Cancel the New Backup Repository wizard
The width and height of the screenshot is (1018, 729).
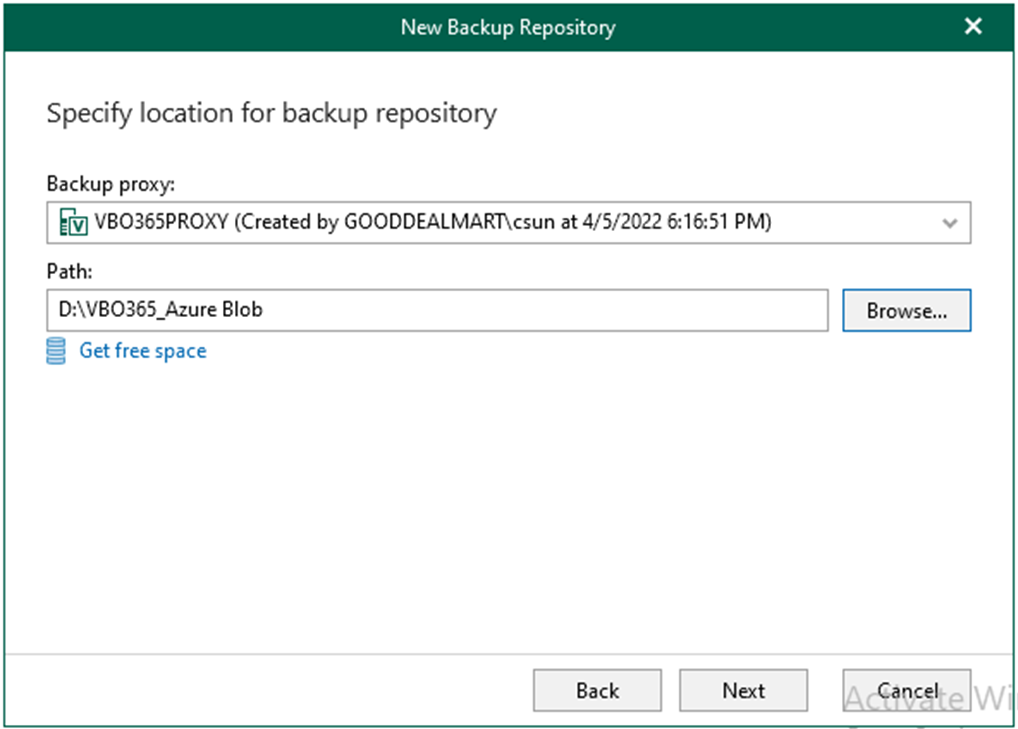tap(906, 691)
